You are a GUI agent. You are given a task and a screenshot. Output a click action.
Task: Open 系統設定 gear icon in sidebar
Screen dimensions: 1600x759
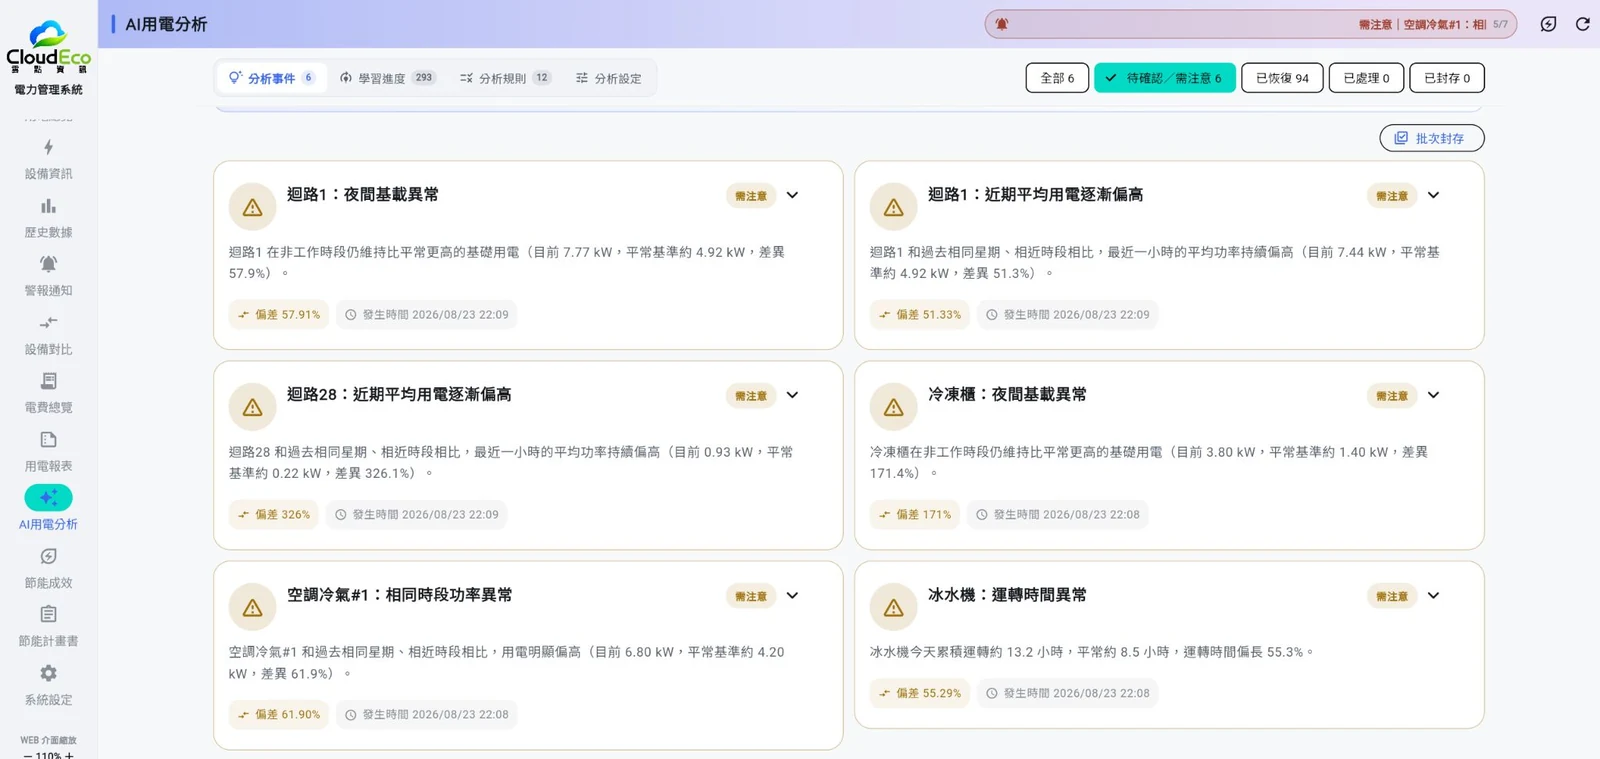(48, 673)
